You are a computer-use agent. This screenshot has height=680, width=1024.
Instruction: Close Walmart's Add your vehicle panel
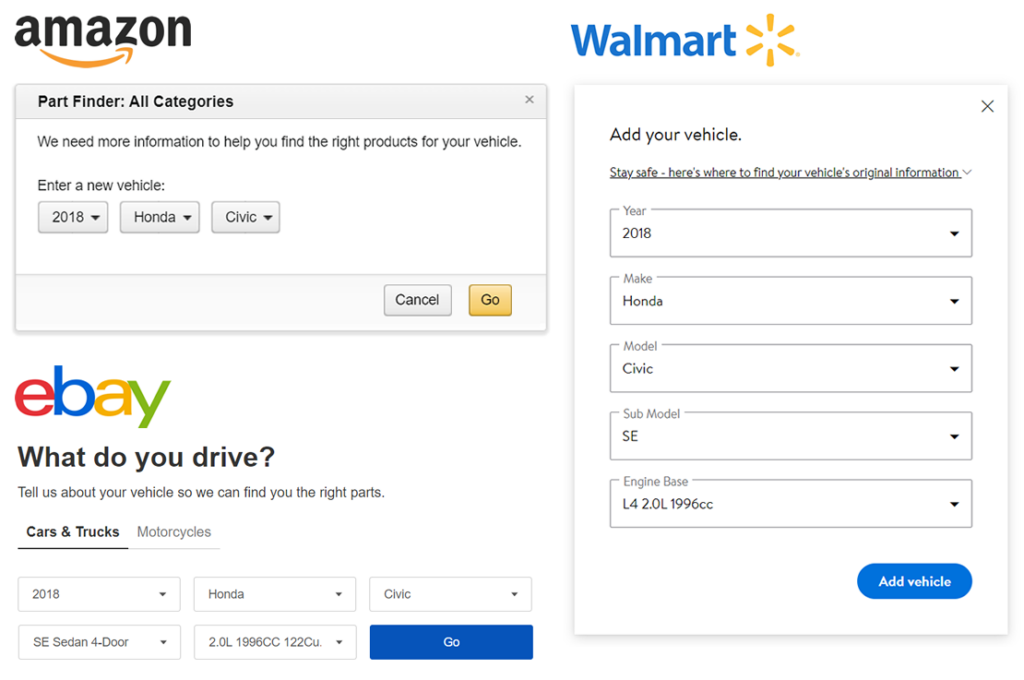(987, 106)
